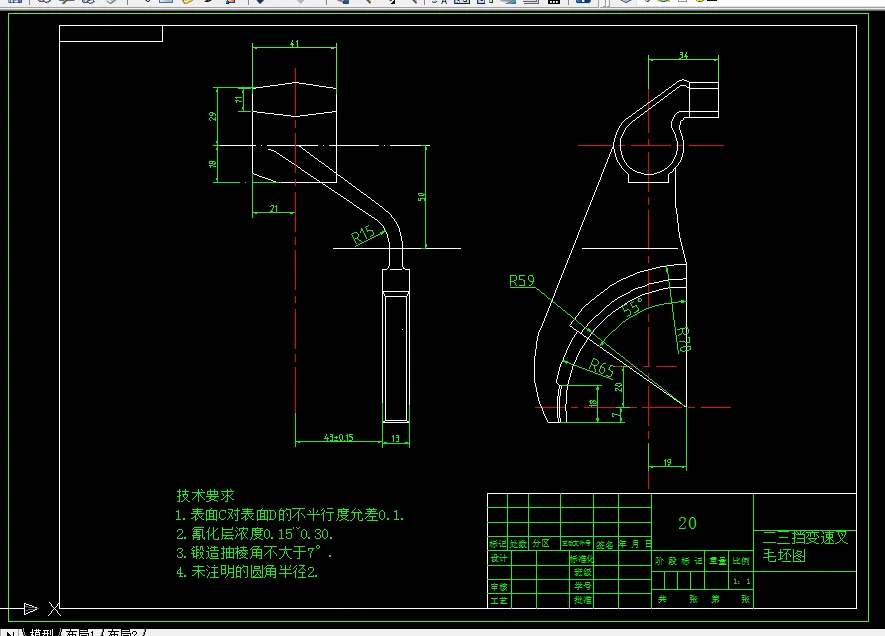Select the 19 horizontal dimension text
Screen dimensions: 885x636
[x=667, y=462]
